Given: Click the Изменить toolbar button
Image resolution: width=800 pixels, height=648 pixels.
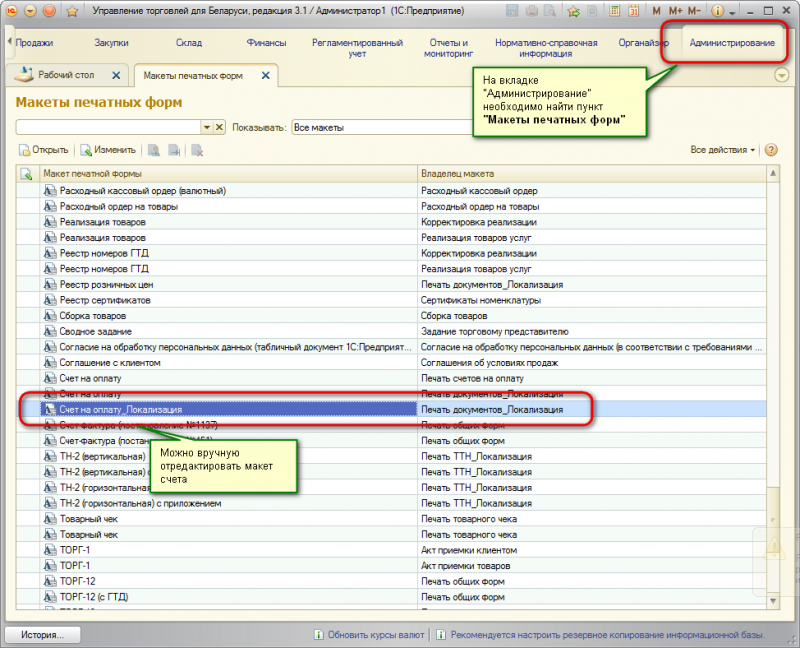Looking at the screenshot, I should 108,150.
